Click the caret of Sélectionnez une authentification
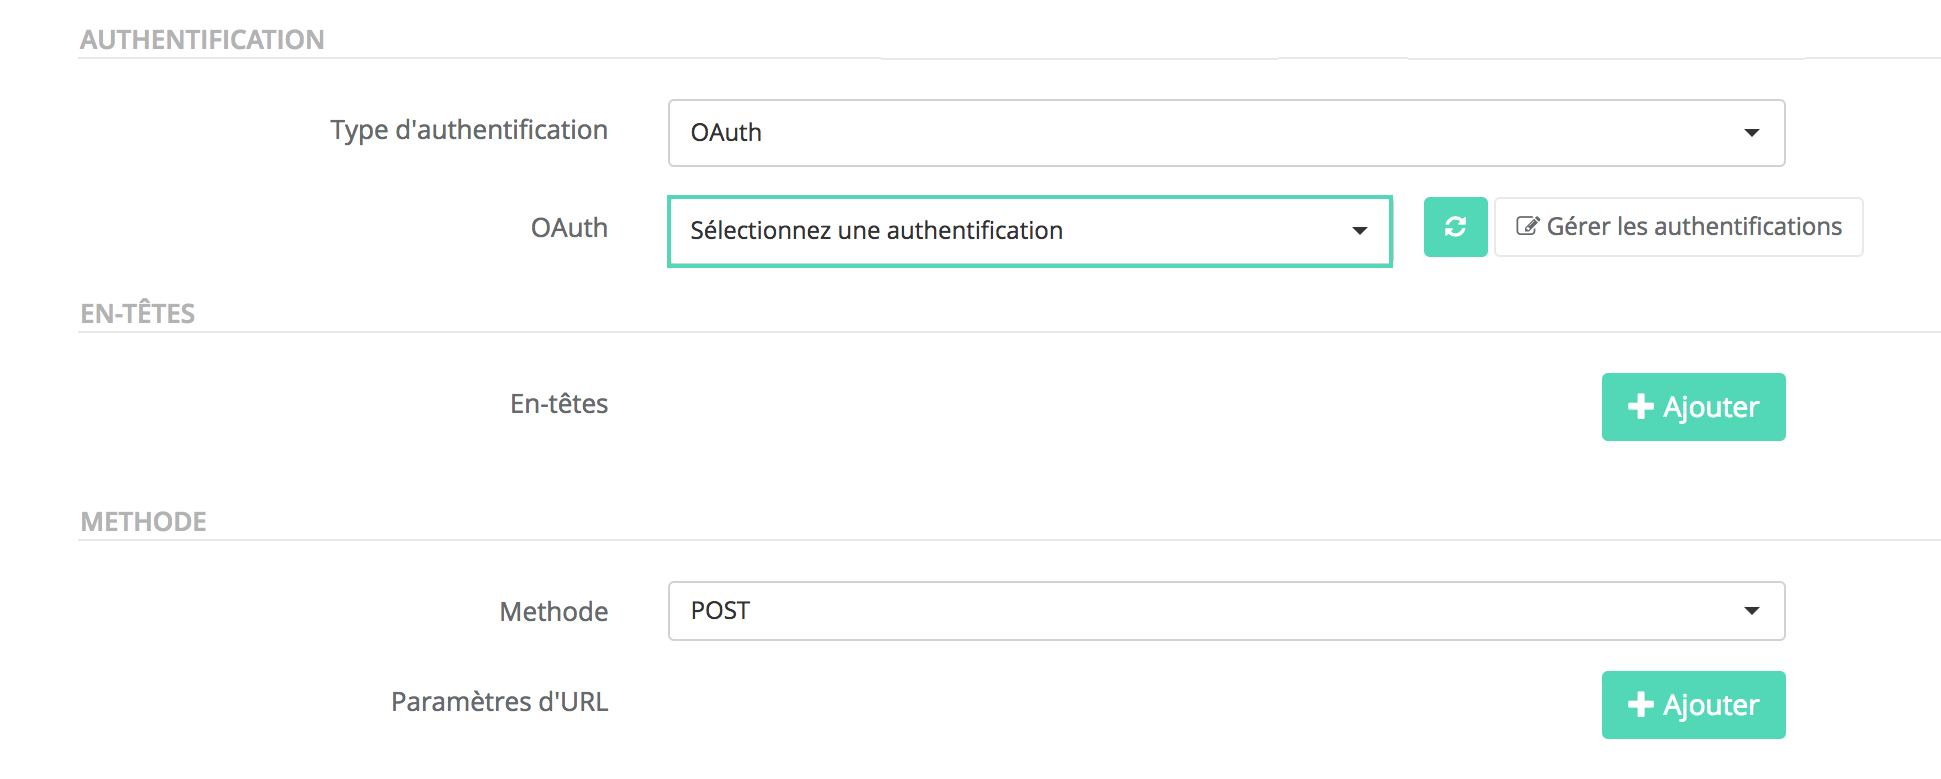The width and height of the screenshot is (1941, 779). point(1359,231)
